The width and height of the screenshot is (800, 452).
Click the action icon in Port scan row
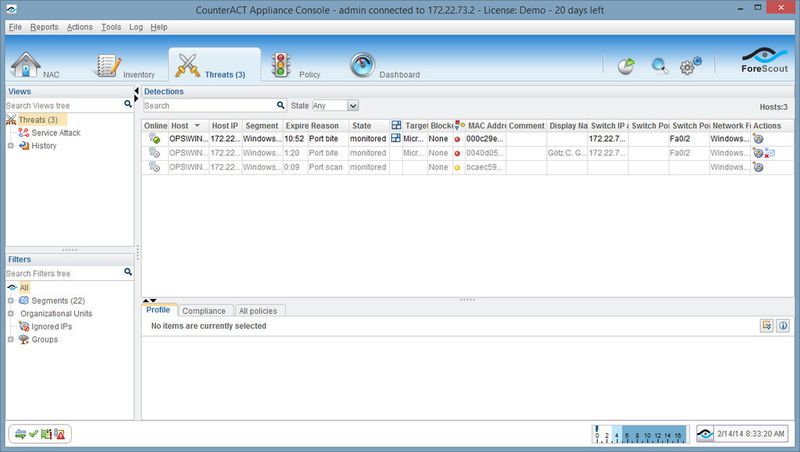point(758,167)
